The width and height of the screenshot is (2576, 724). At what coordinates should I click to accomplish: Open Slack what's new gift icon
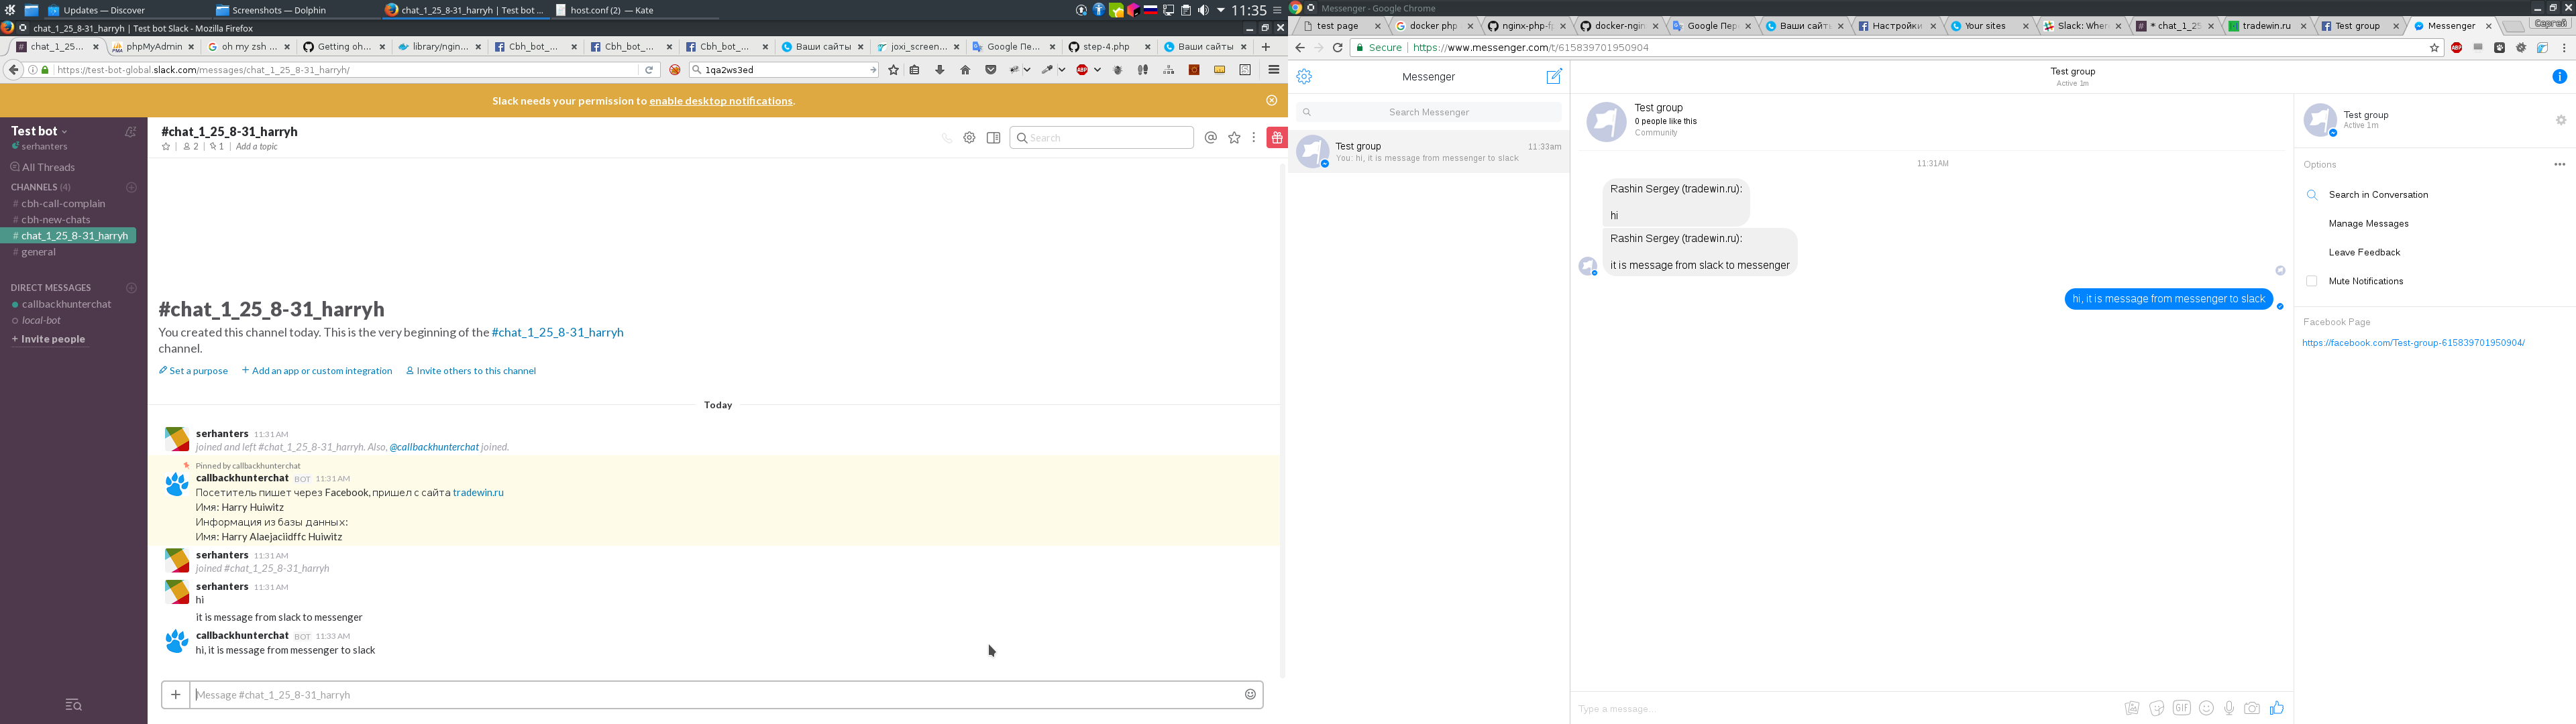coord(1276,138)
